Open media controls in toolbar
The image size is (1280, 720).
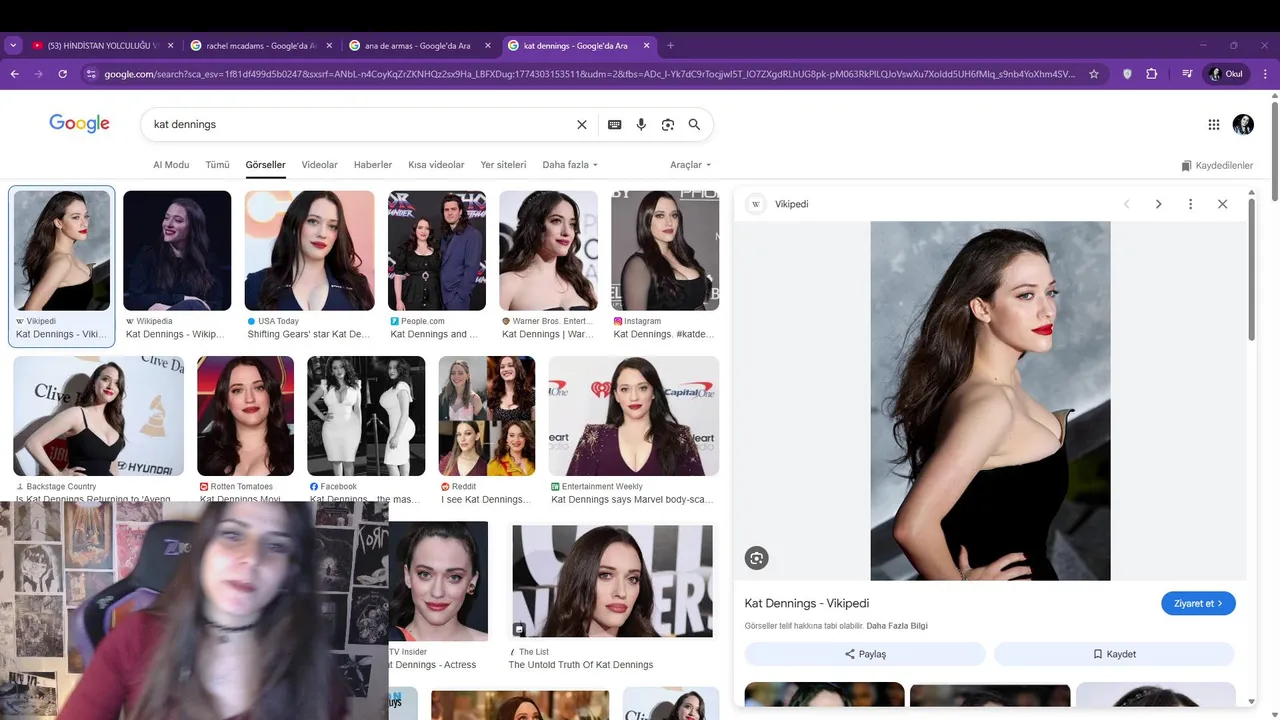coord(1187,74)
